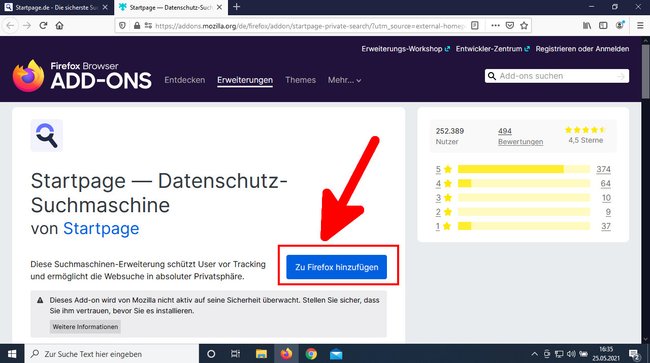This screenshot has width=650, height=363.
Task: Save page to Pocket icon
Action: (510, 26)
